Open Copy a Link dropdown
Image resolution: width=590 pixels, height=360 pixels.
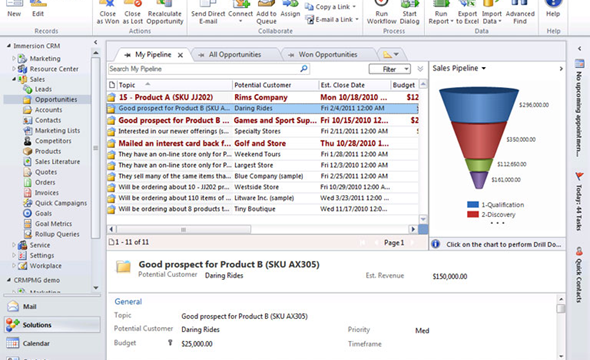pyautogui.click(x=331, y=7)
